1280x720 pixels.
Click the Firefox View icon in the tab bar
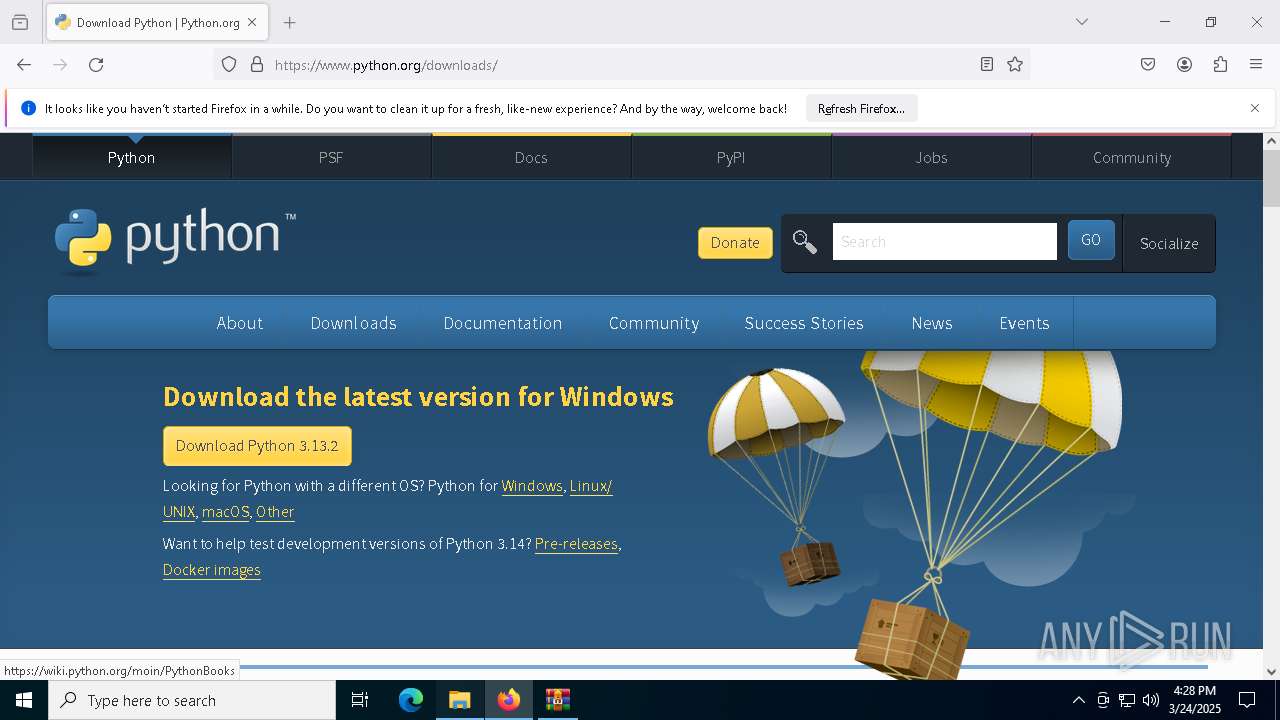(20, 22)
